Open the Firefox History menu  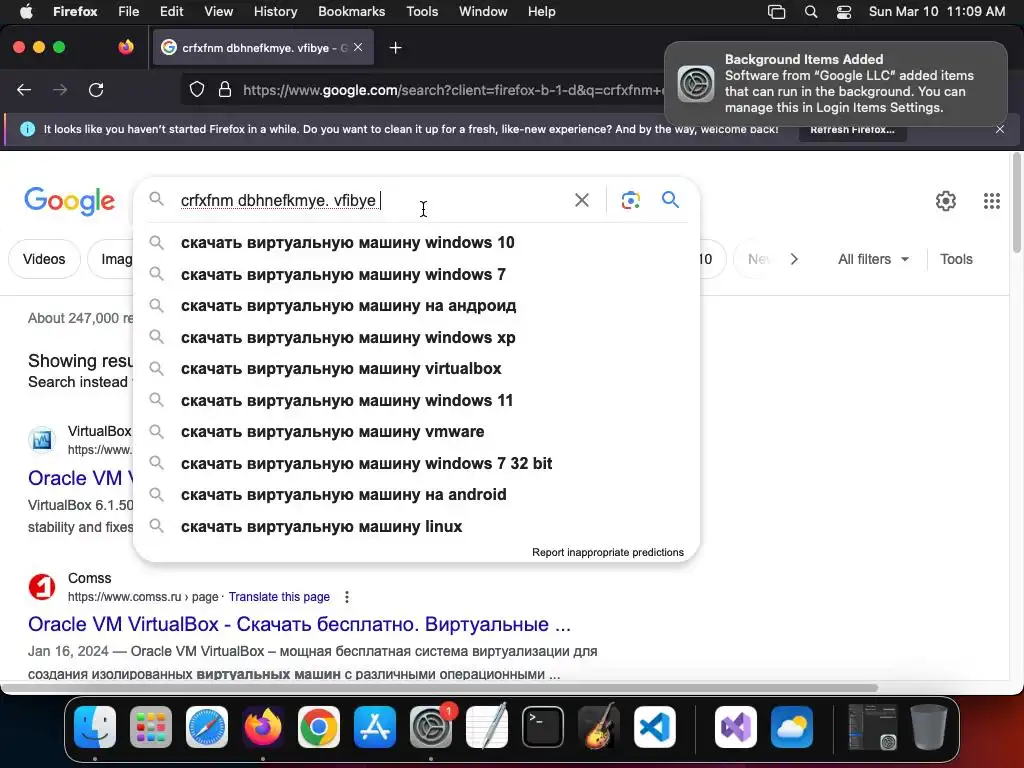[x=275, y=12]
